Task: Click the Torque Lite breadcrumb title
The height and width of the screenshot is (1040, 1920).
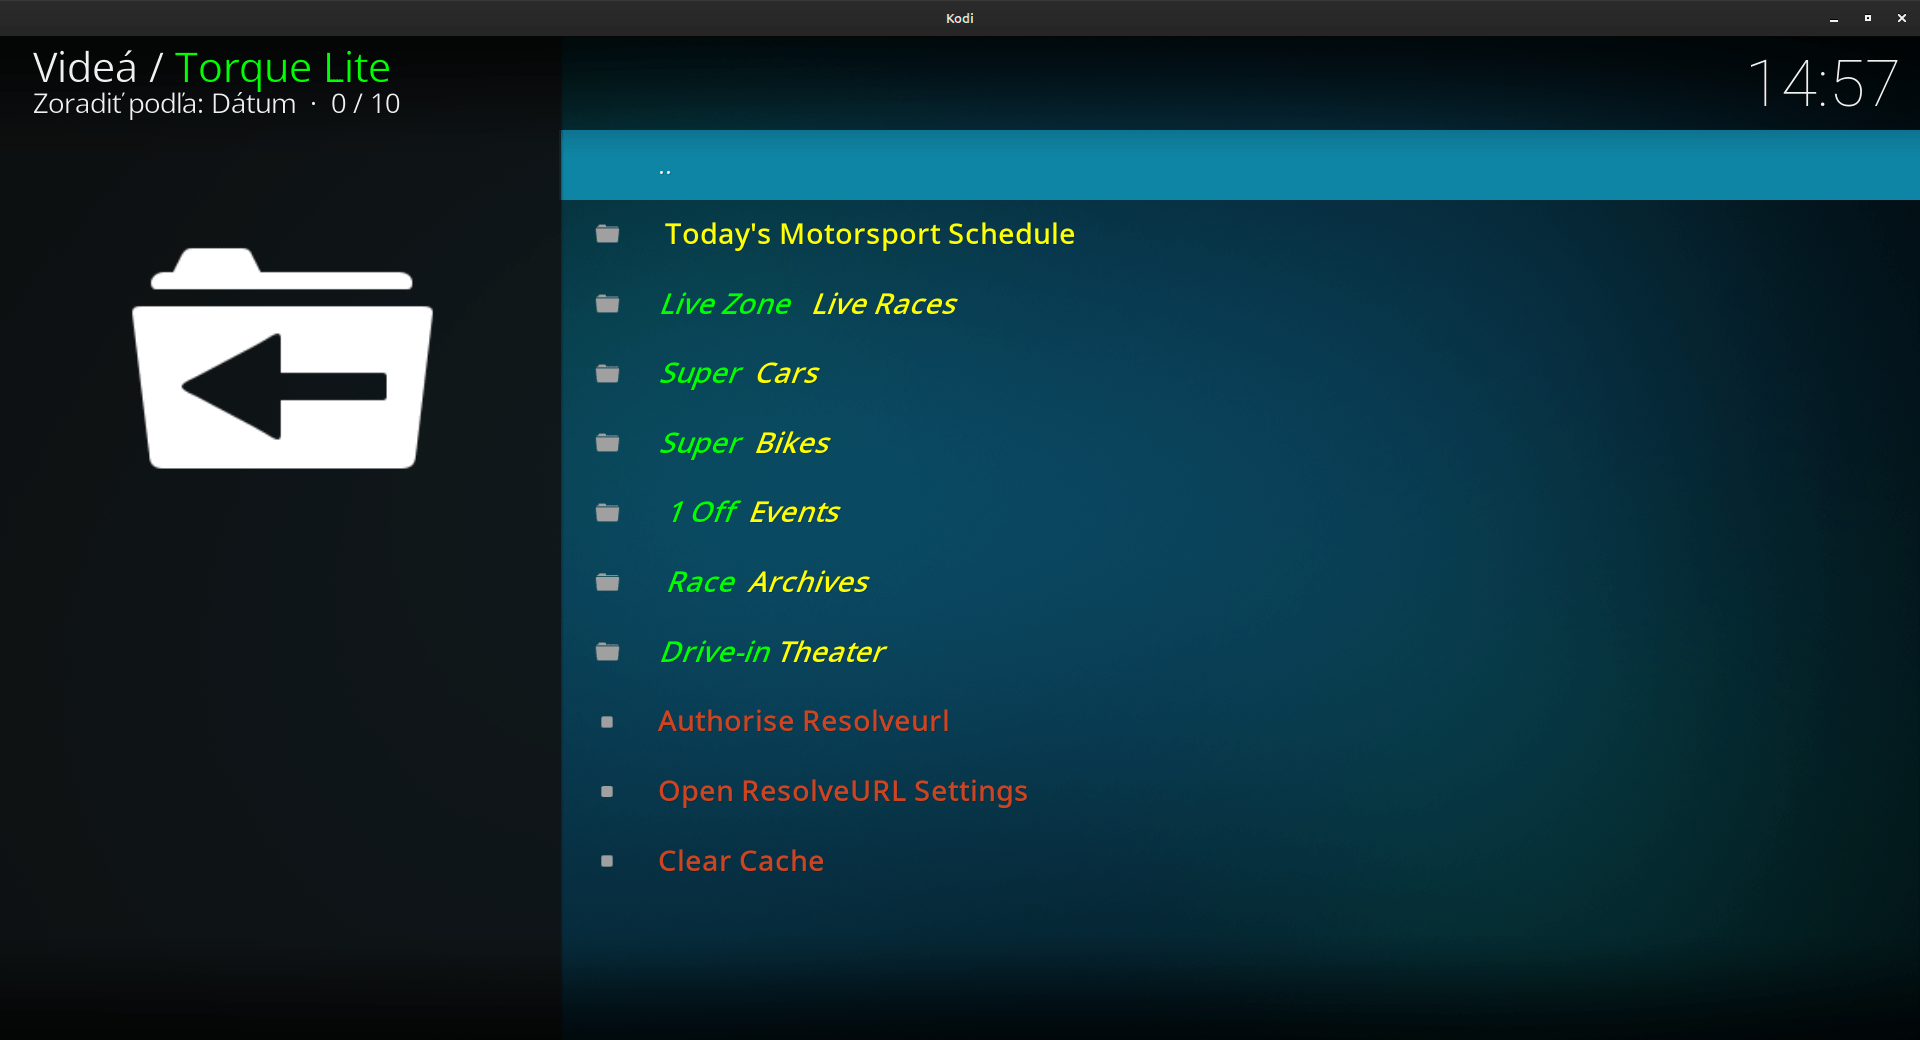Action: coord(283,68)
